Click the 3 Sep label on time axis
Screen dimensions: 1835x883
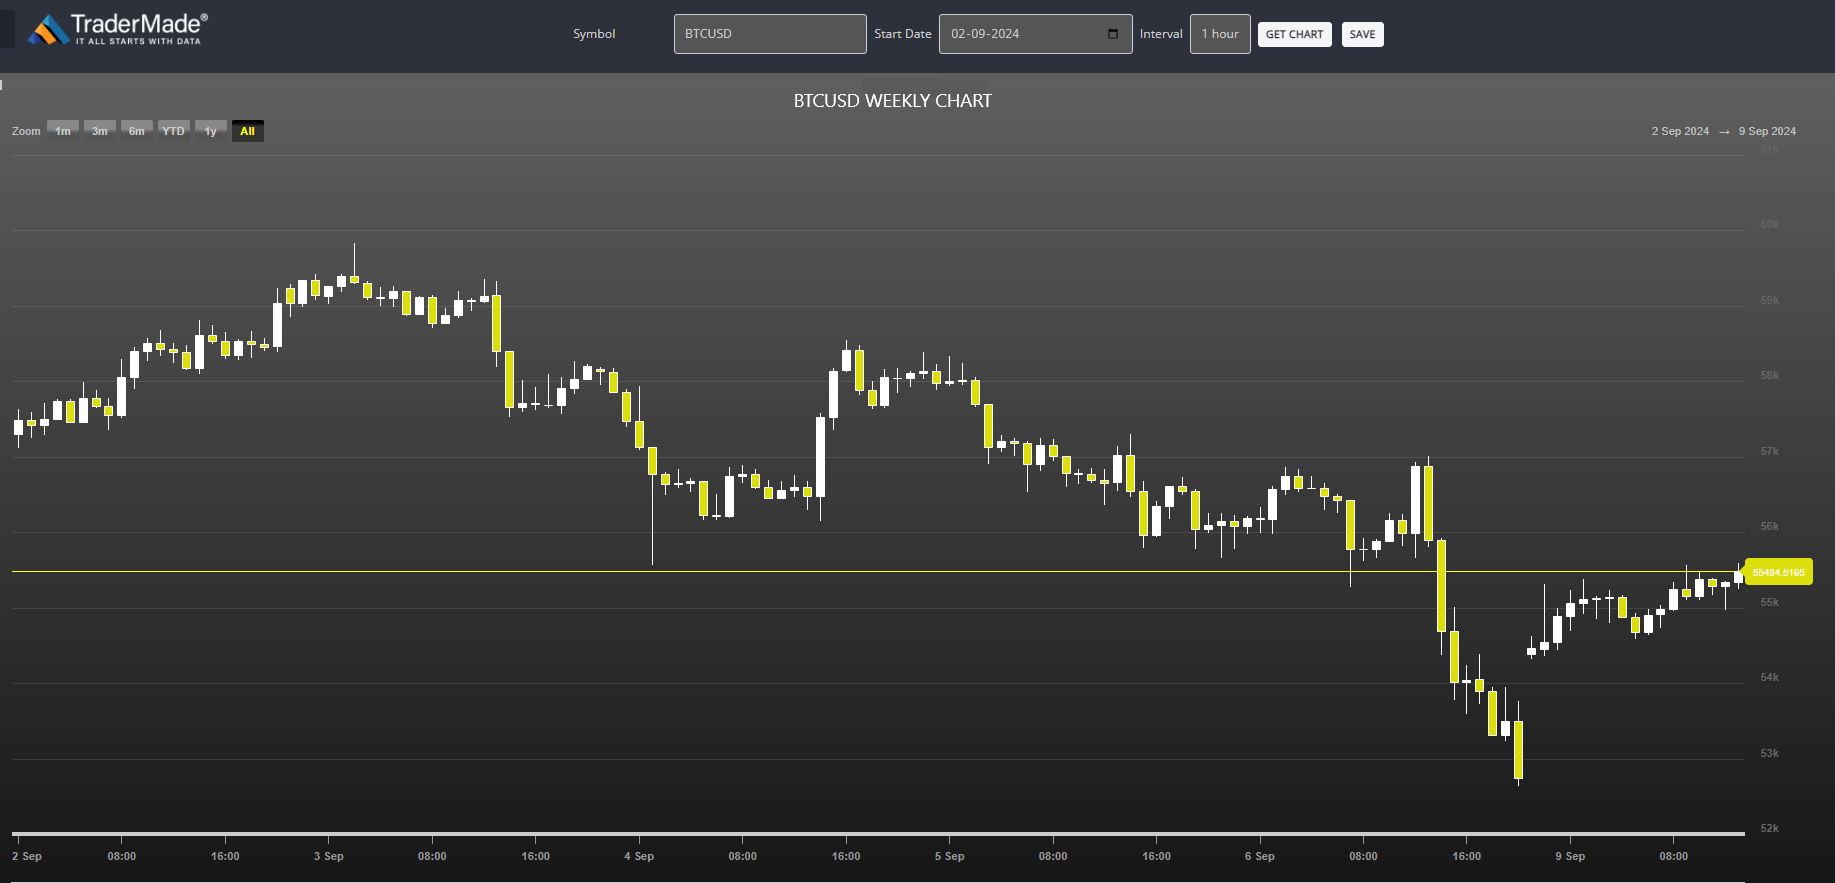(329, 856)
